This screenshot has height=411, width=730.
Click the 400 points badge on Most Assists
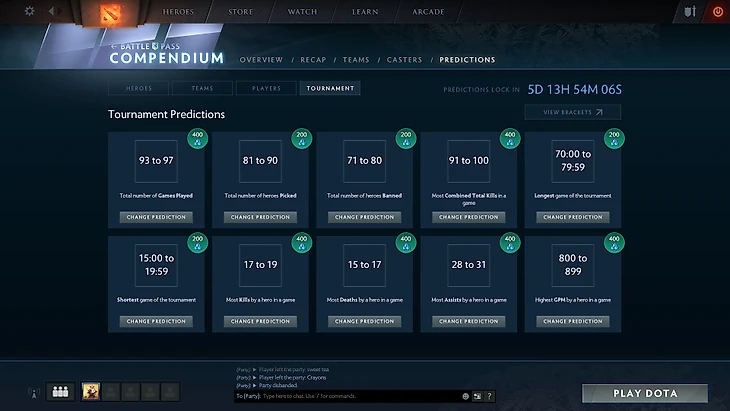tap(510, 243)
